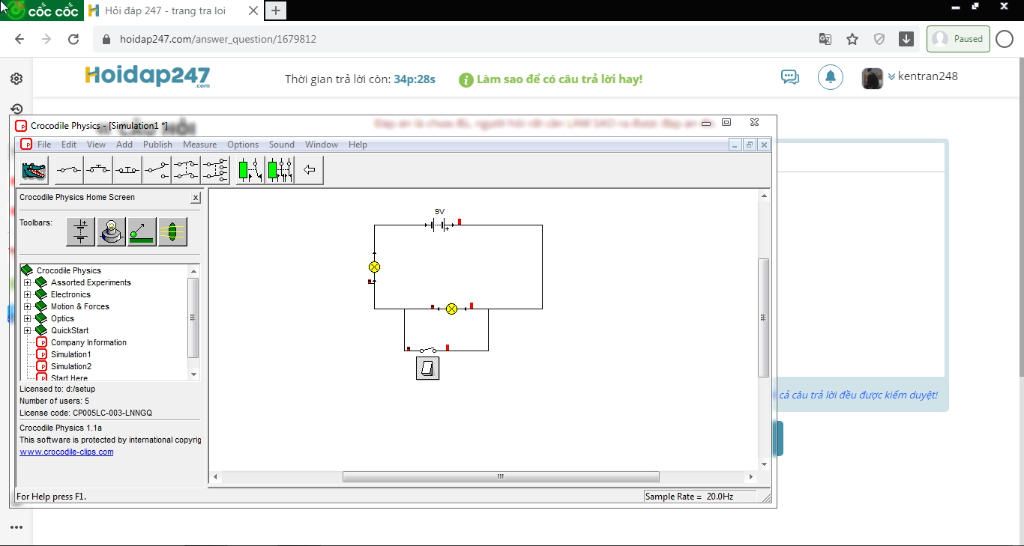Click the translate page icon
Image resolution: width=1024 pixels, height=546 pixels.
[825, 39]
